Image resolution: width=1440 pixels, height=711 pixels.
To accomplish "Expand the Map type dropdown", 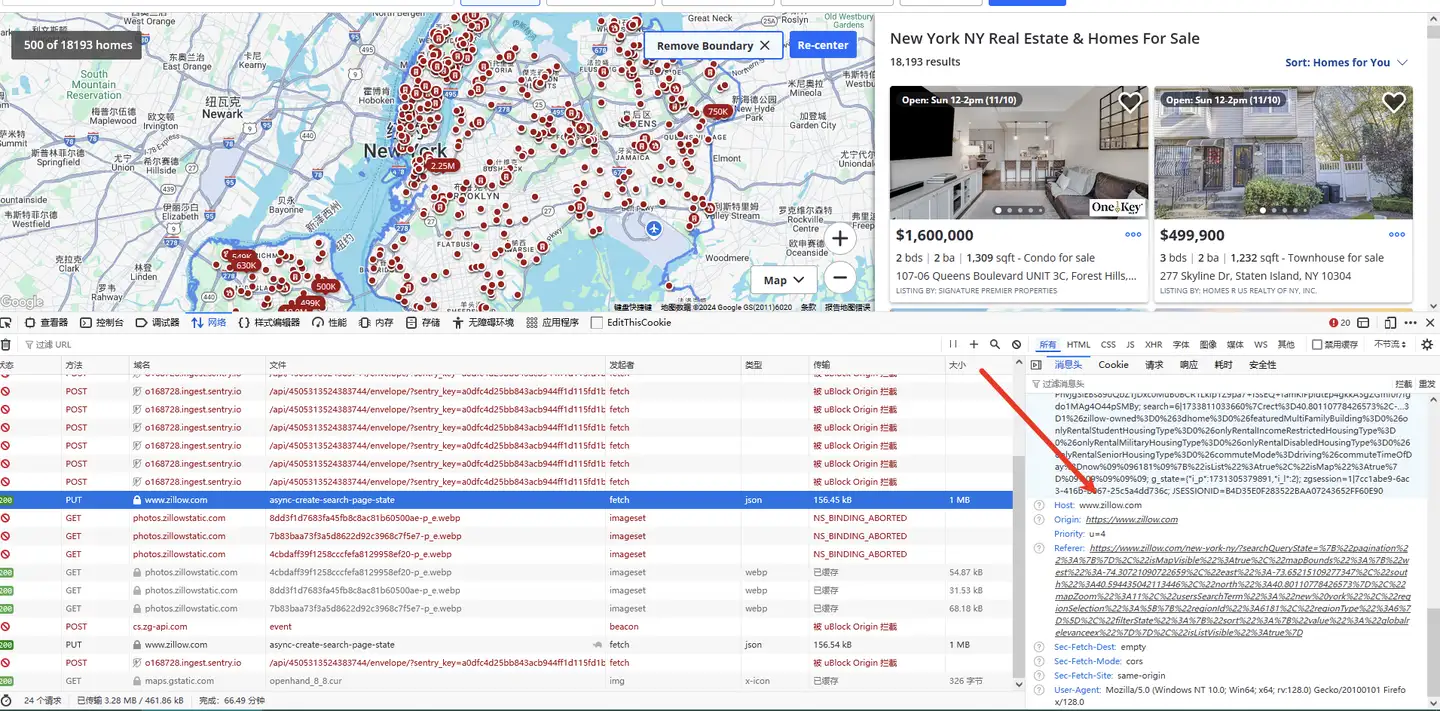I will point(784,280).
